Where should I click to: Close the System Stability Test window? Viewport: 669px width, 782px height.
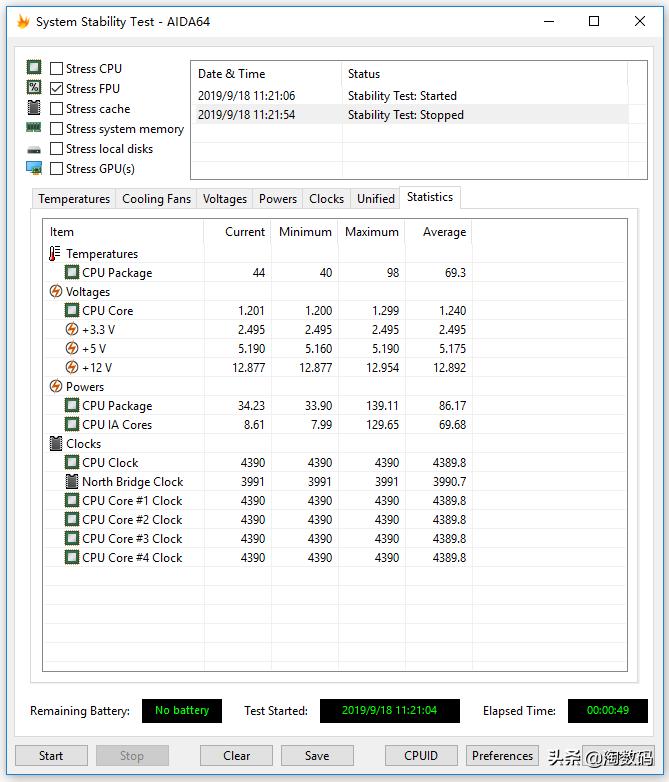(x=640, y=21)
